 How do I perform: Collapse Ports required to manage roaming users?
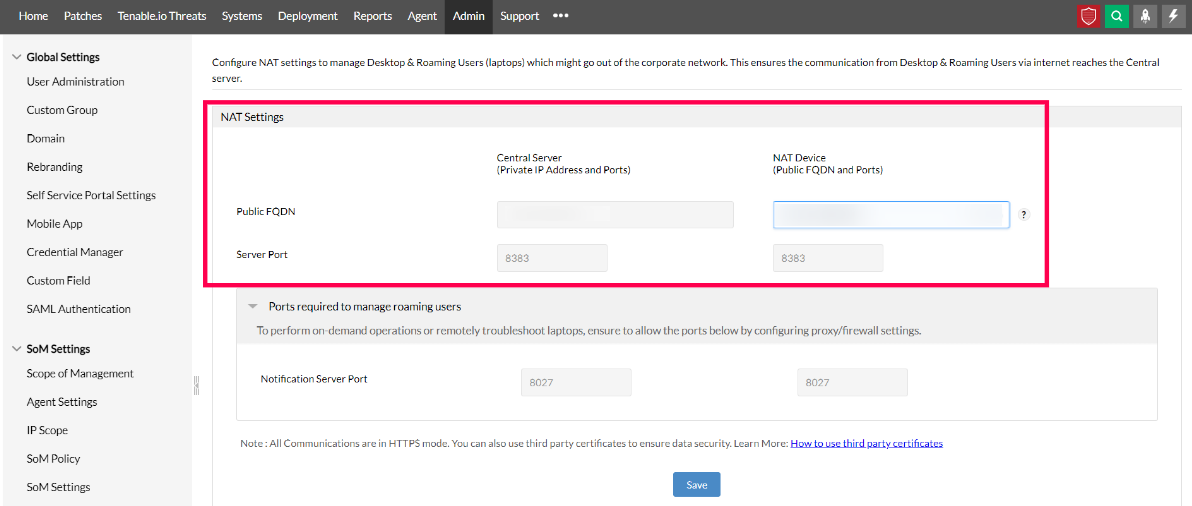254,307
